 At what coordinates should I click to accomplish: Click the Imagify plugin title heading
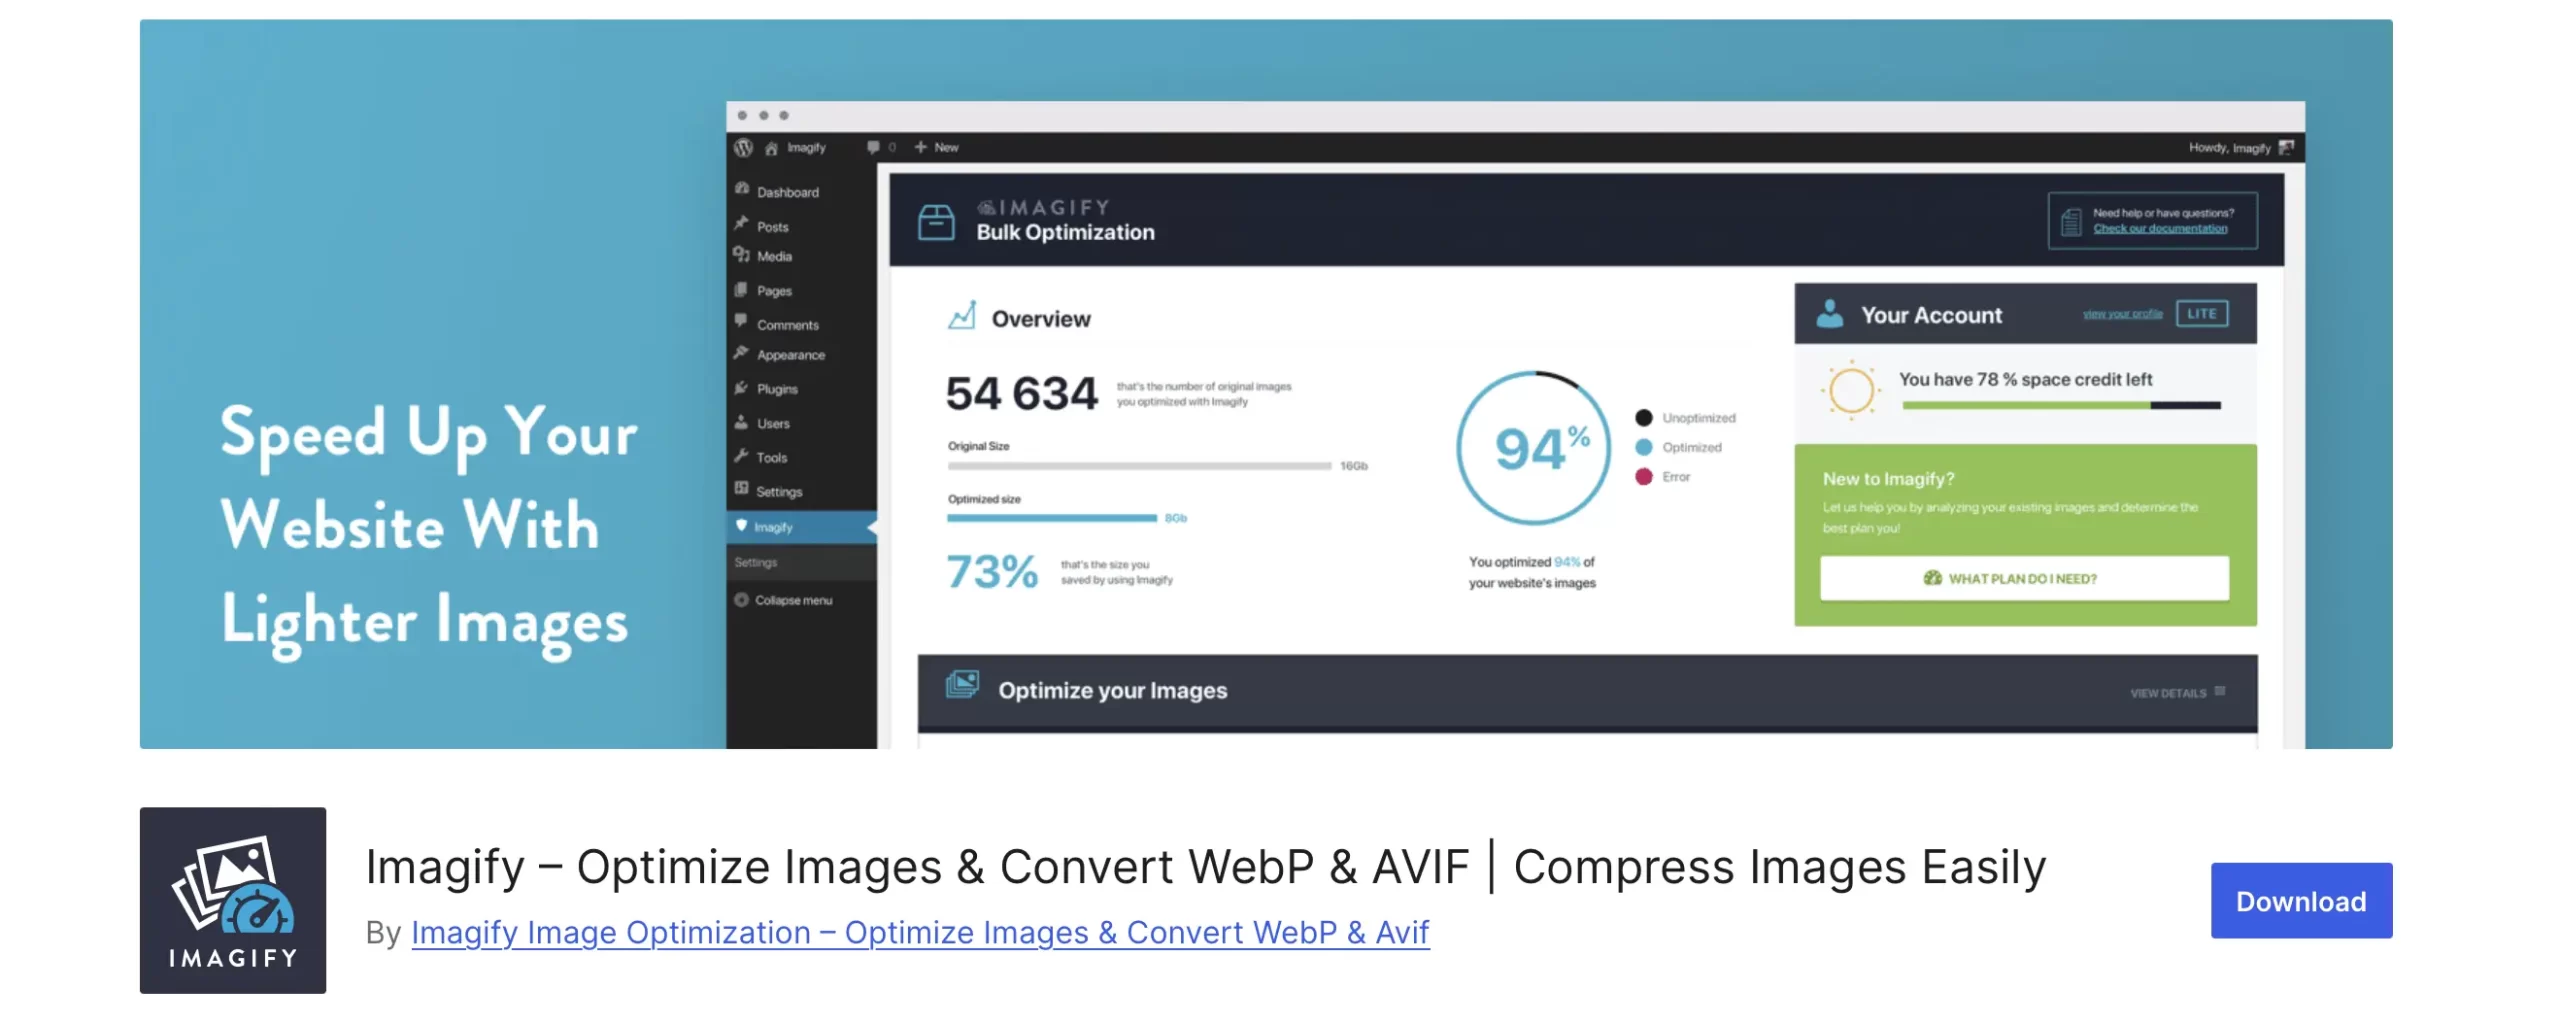(x=1206, y=866)
